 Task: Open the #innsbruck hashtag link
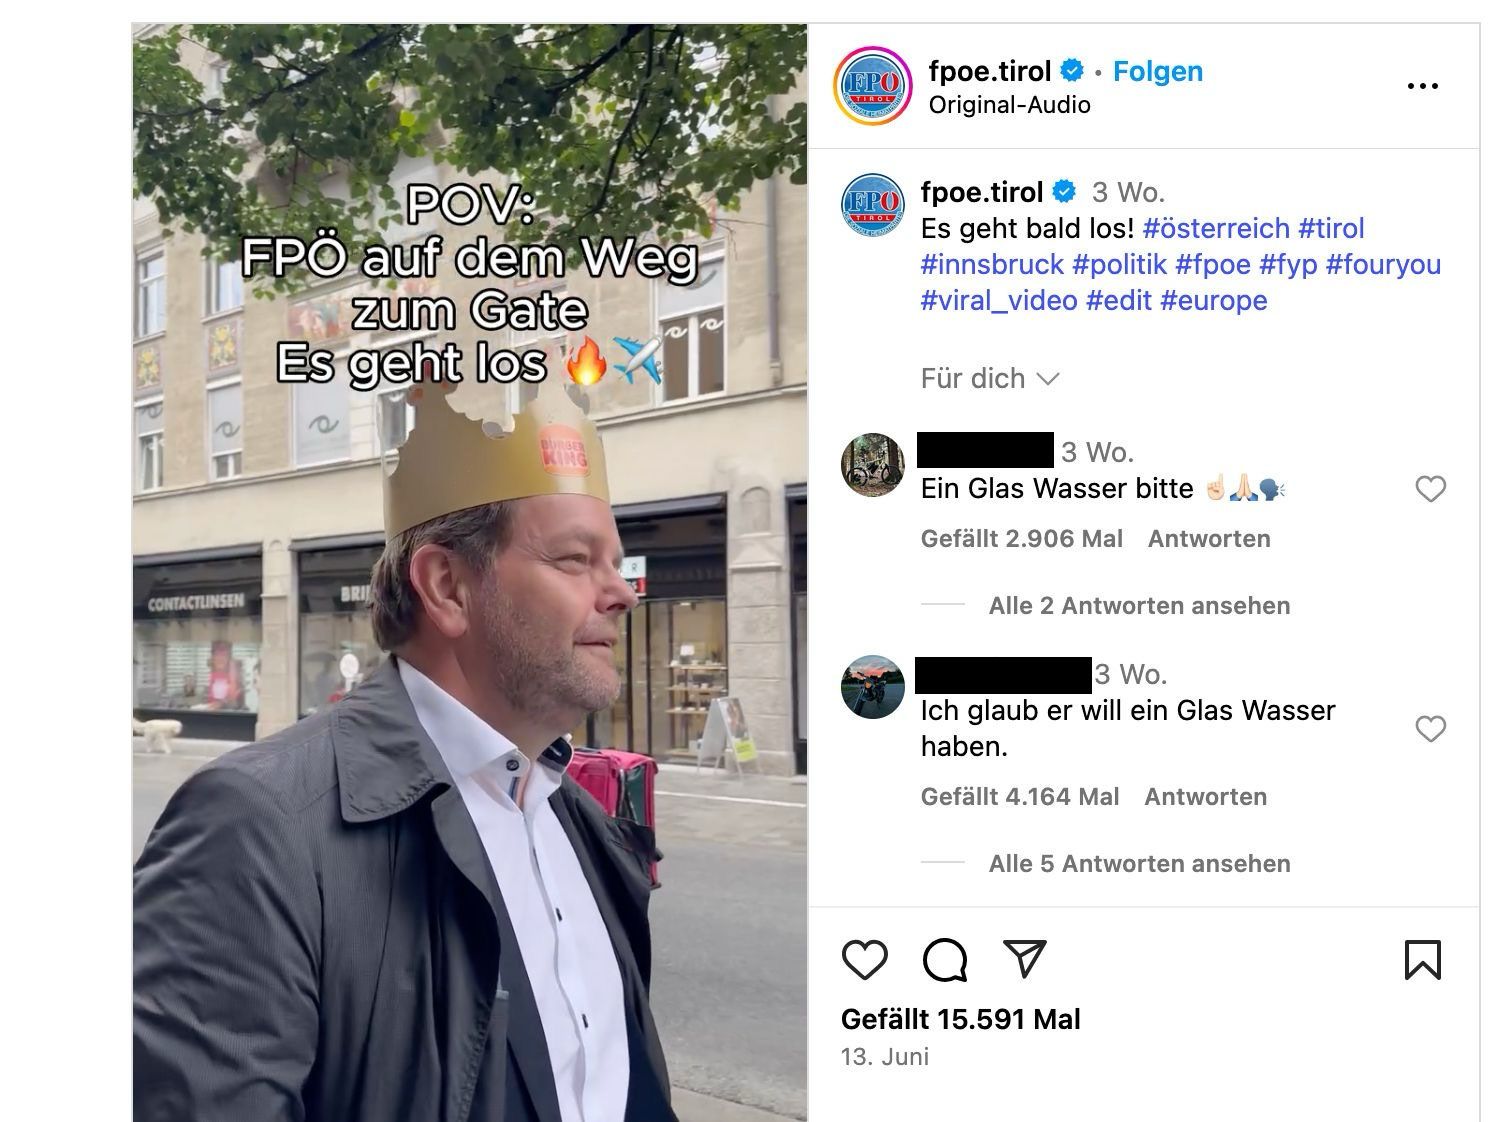(992, 264)
